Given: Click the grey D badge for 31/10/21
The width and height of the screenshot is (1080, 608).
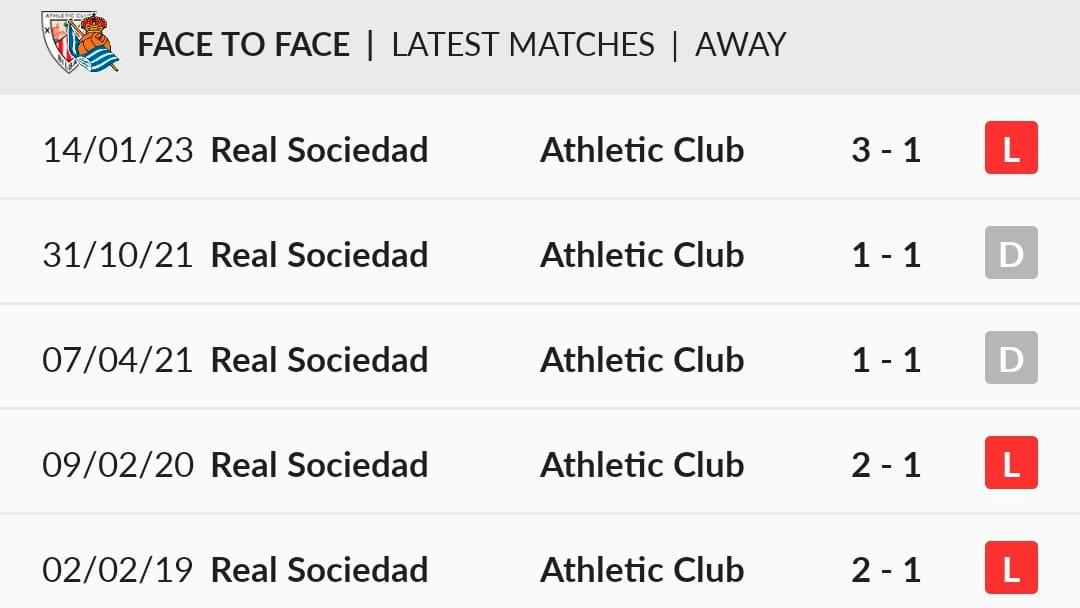Looking at the screenshot, I should point(1011,253).
